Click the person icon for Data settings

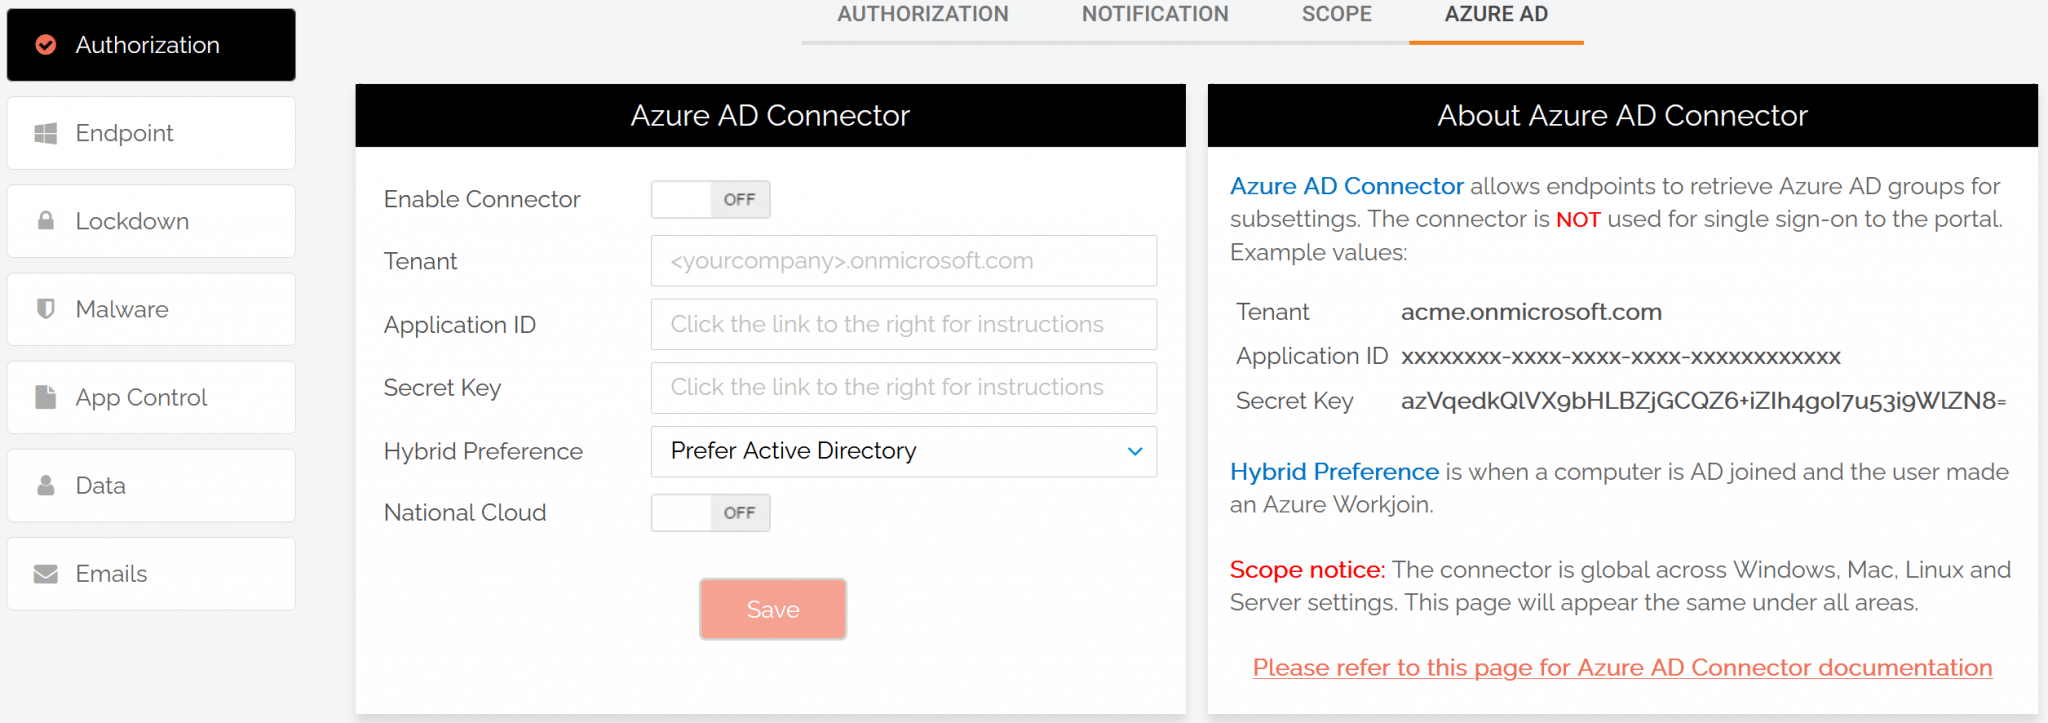(45, 484)
